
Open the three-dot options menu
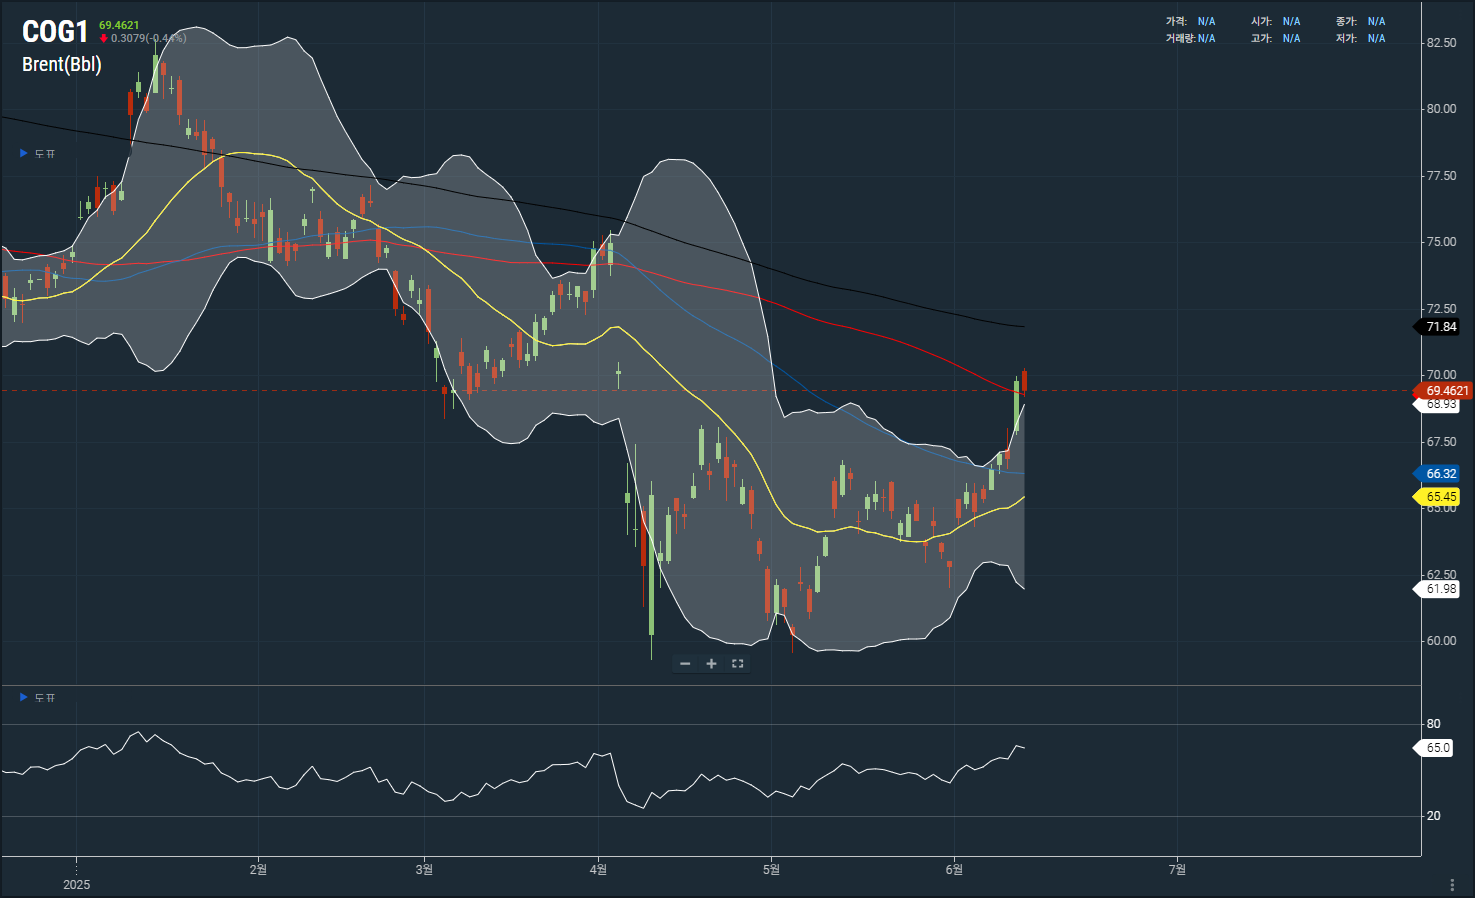coord(1452,885)
